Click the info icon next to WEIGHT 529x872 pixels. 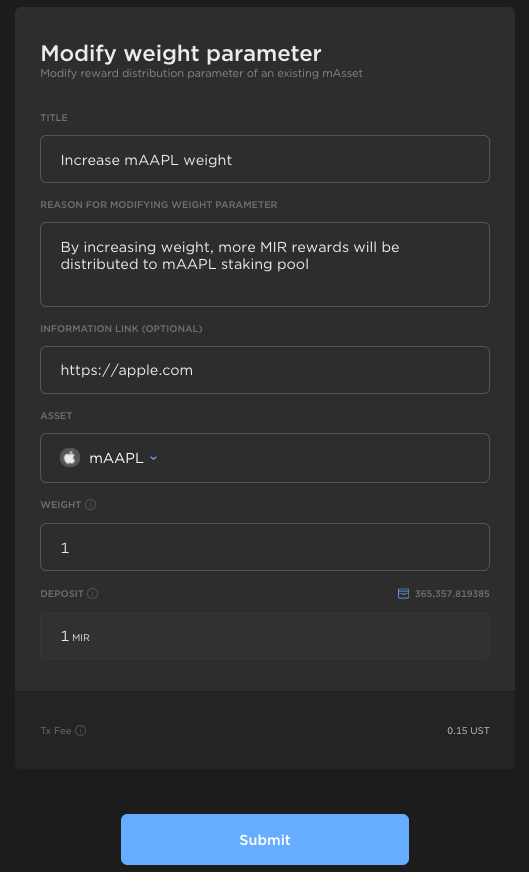pyautogui.click(x=91, y=504)
